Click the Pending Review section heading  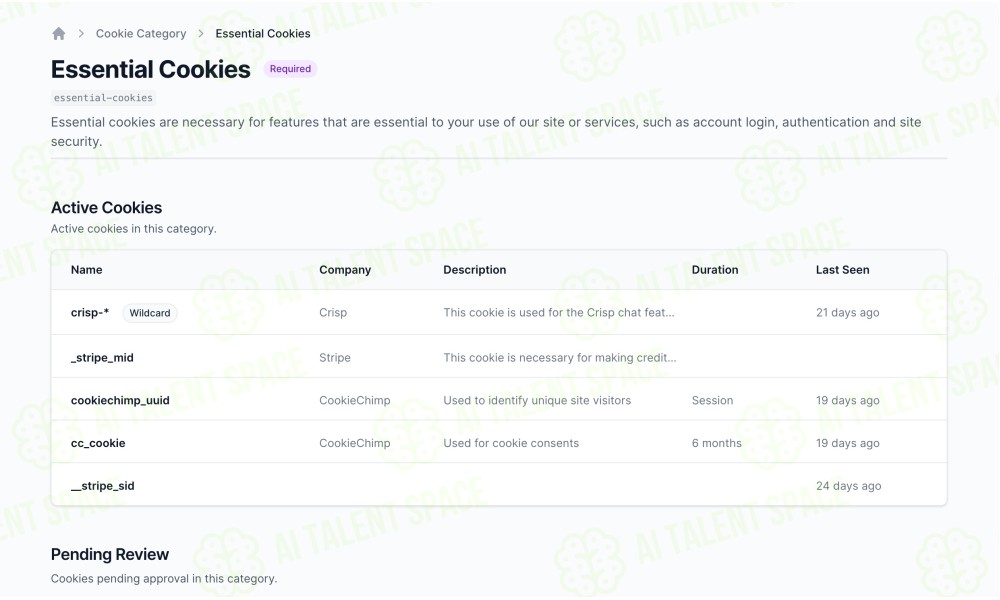pos(110,554)
